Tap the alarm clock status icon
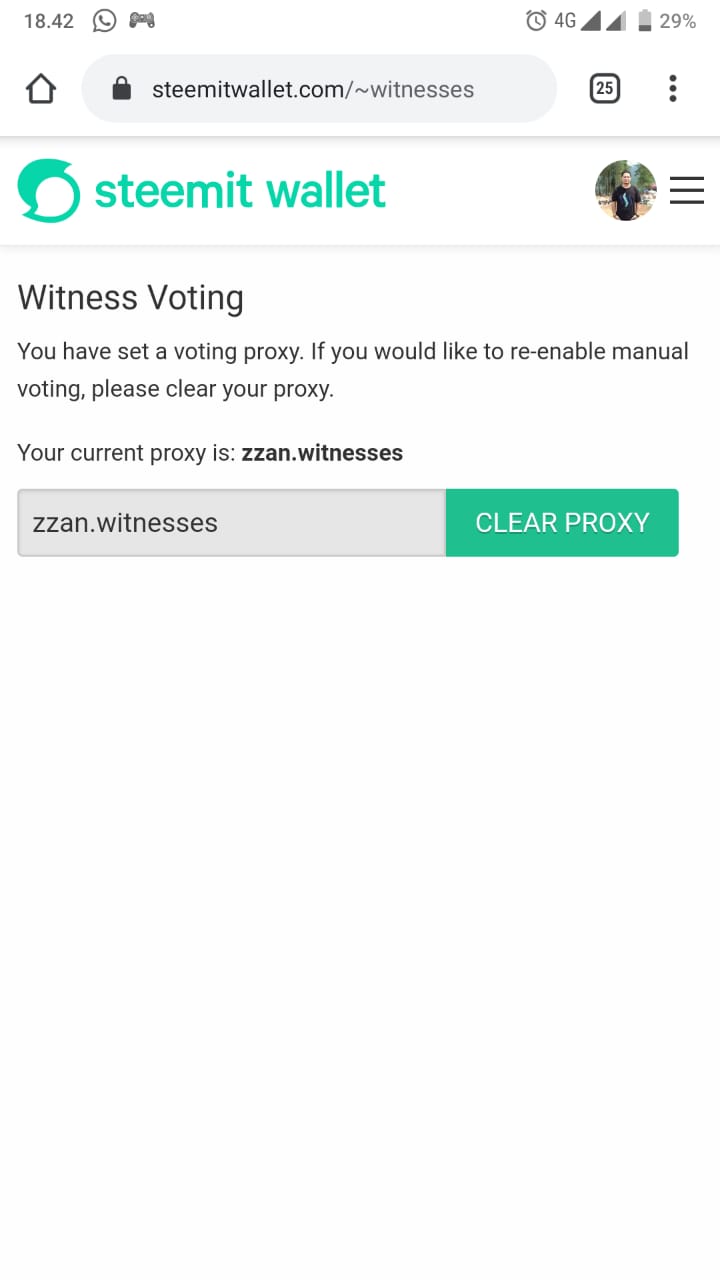This screenshot has width=720, height=1280. [536, 20]
